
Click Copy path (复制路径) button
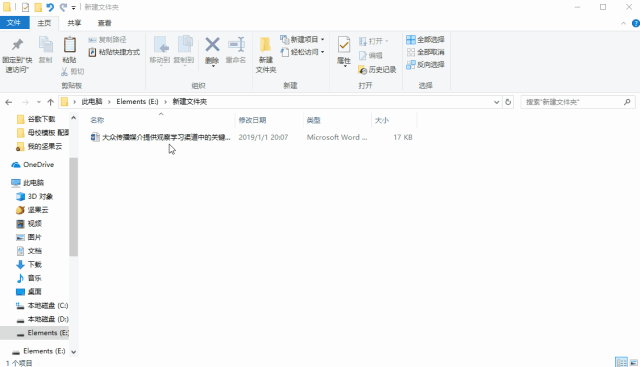click(x=107, y=40)
